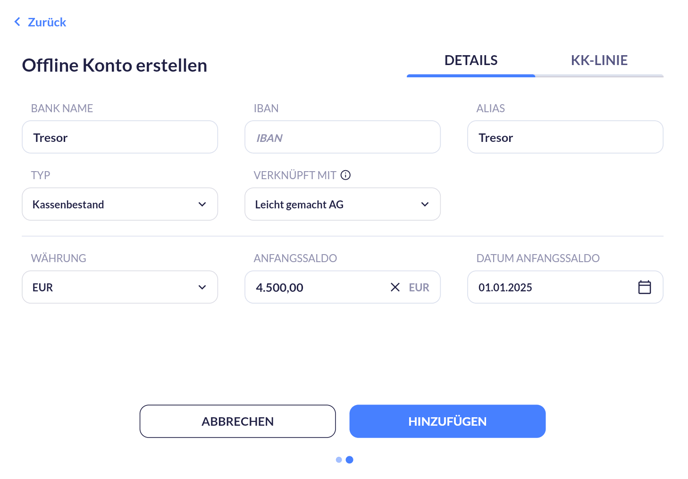Open the calendar icon for Datum Anfangssaldo
The height and width of the screenshot is (479, 688).
[644, 287]
